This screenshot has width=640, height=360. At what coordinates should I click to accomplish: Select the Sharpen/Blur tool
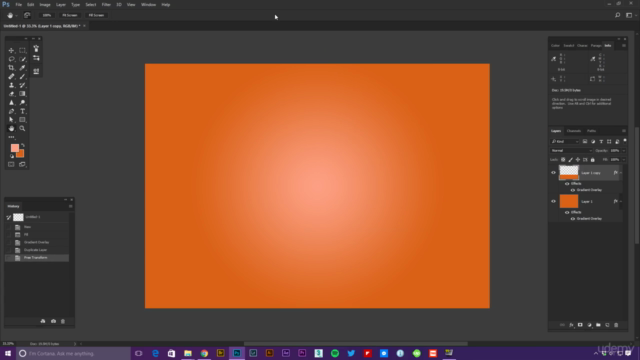point(11,102)
